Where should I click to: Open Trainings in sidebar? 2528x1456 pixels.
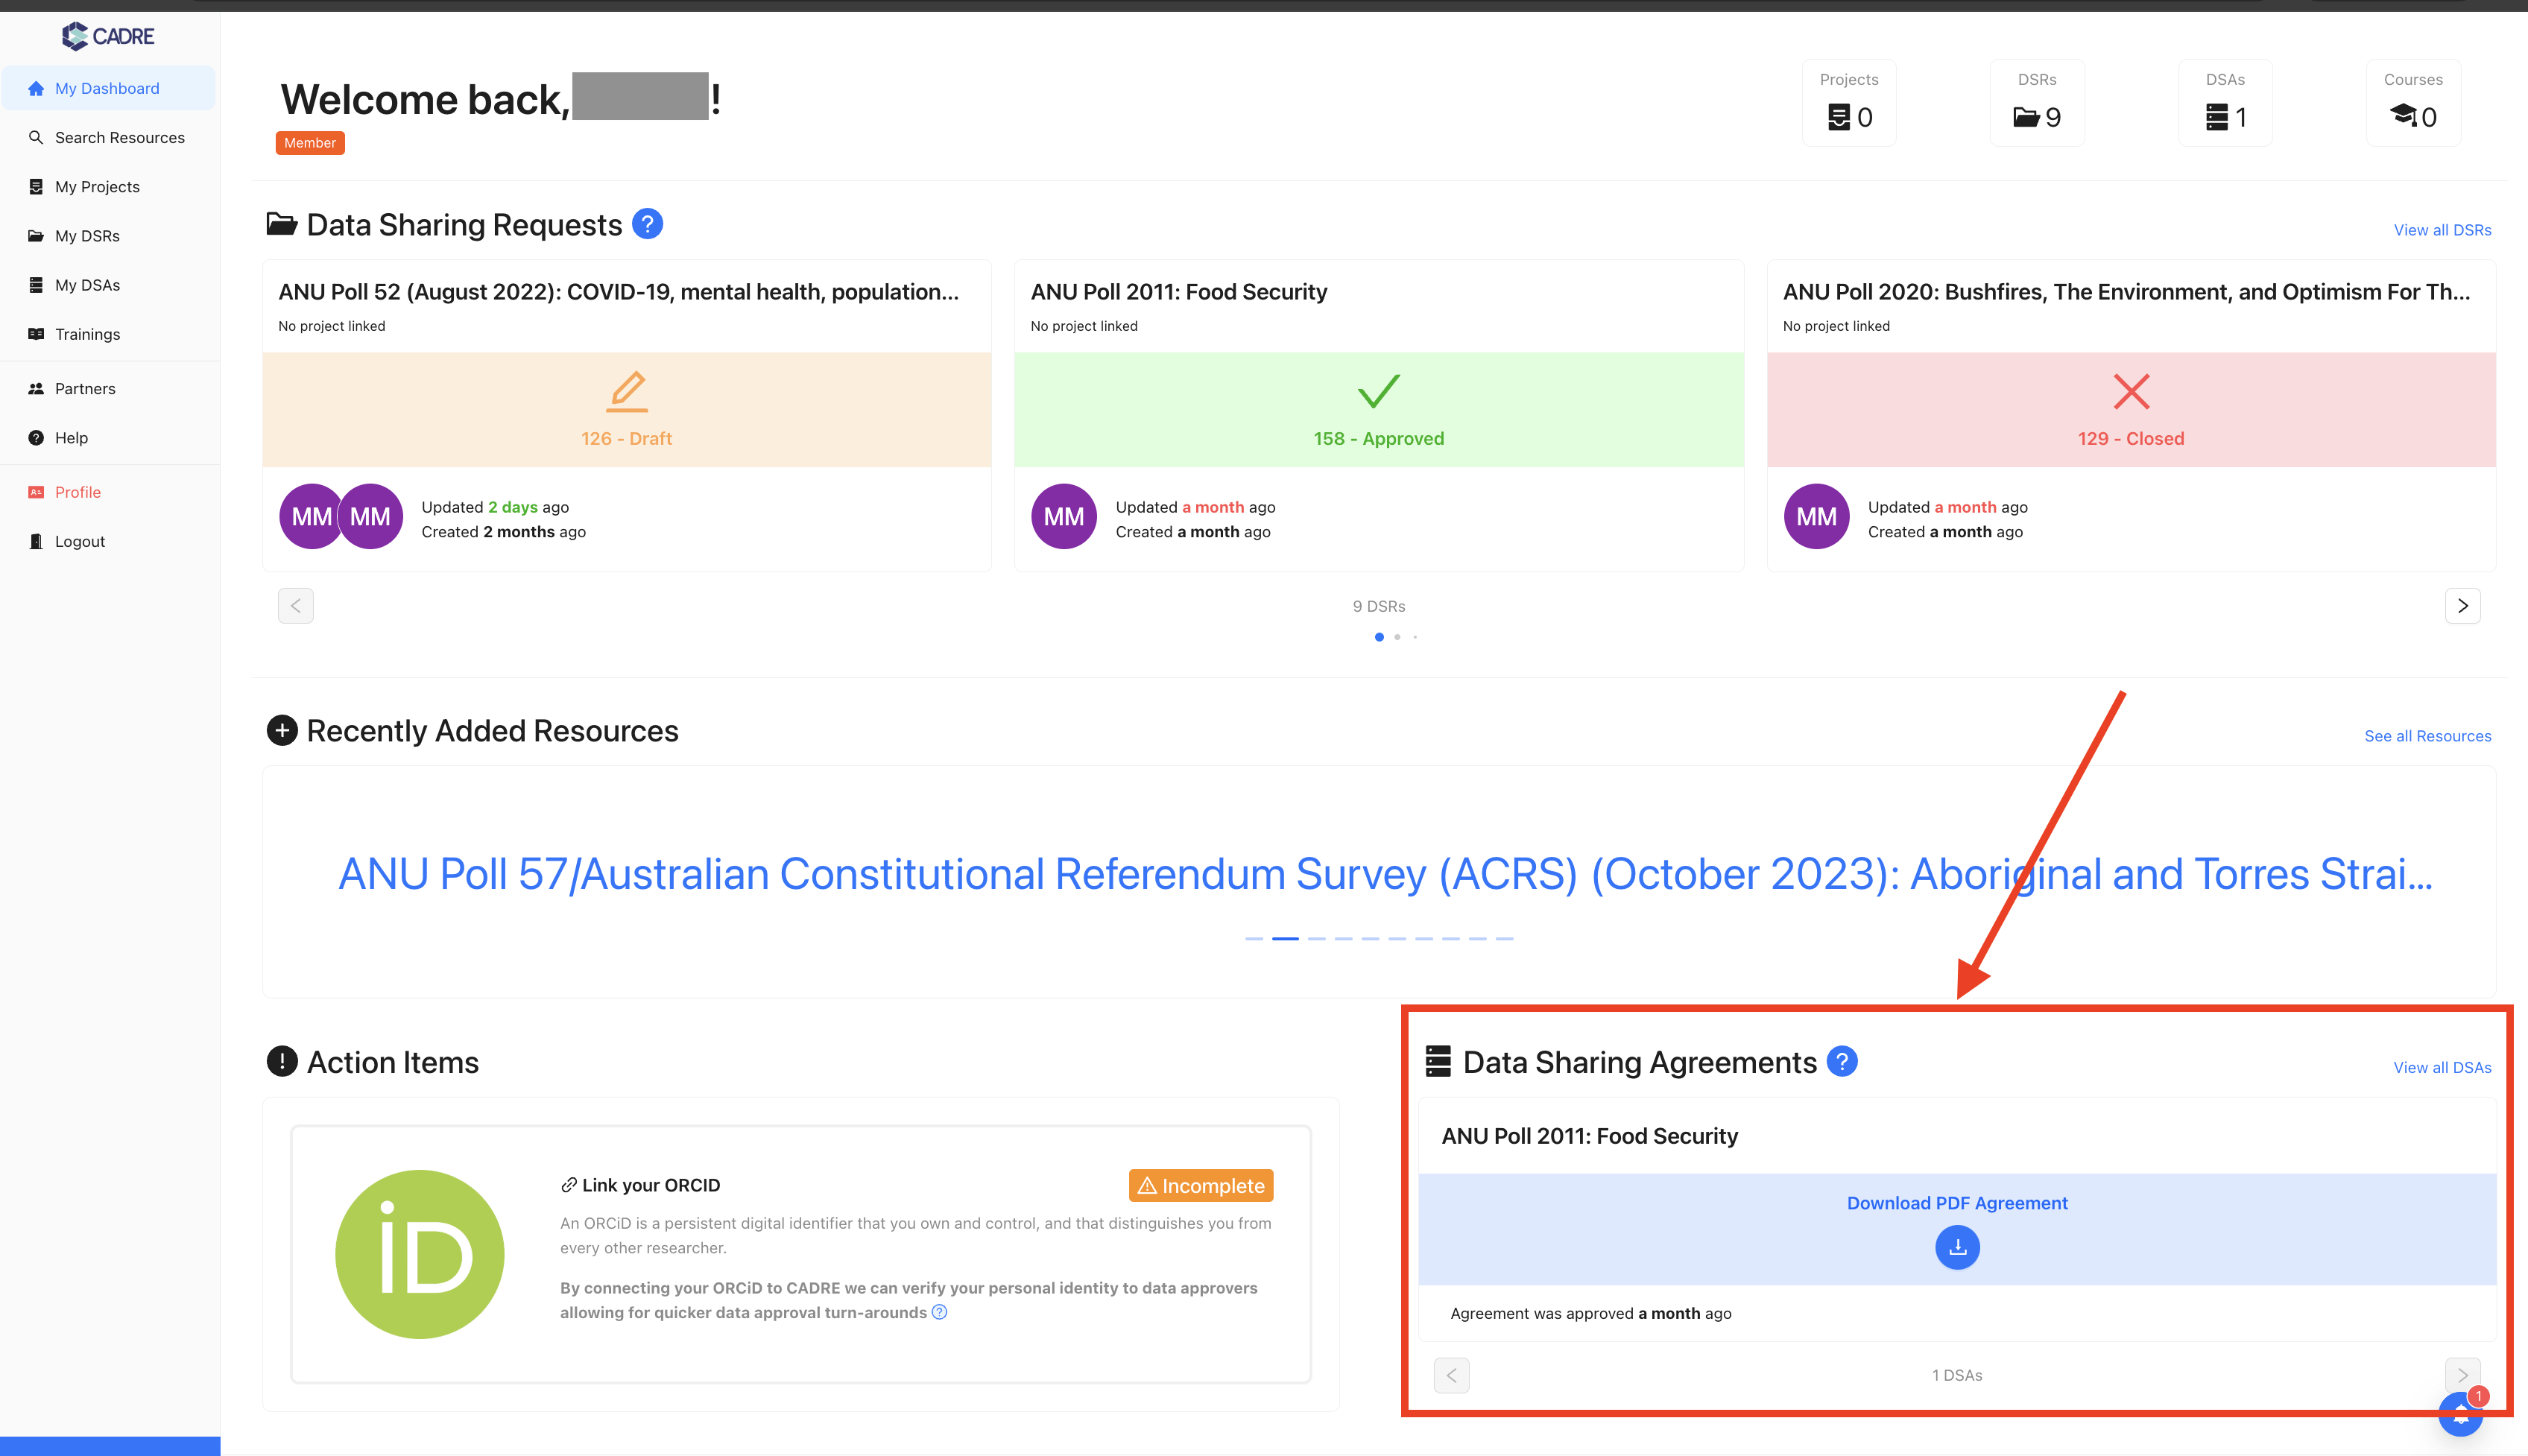pos(87,334)
